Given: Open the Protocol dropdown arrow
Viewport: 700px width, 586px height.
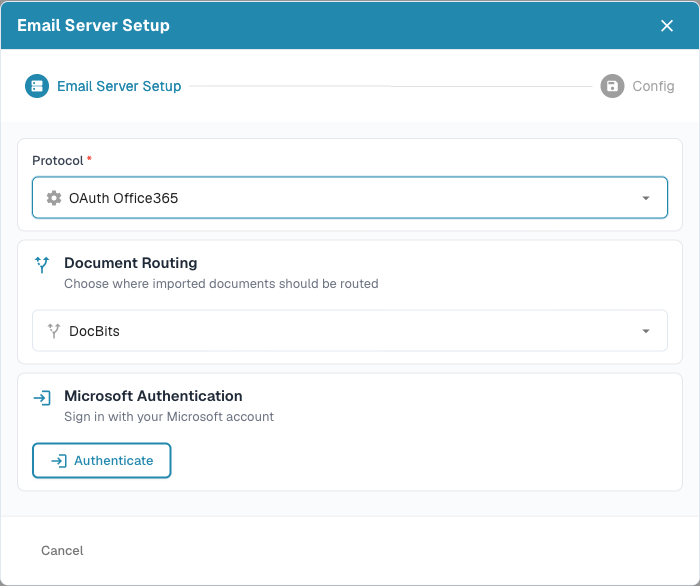Looking at the screenshot, I should (x=646, y=198).
